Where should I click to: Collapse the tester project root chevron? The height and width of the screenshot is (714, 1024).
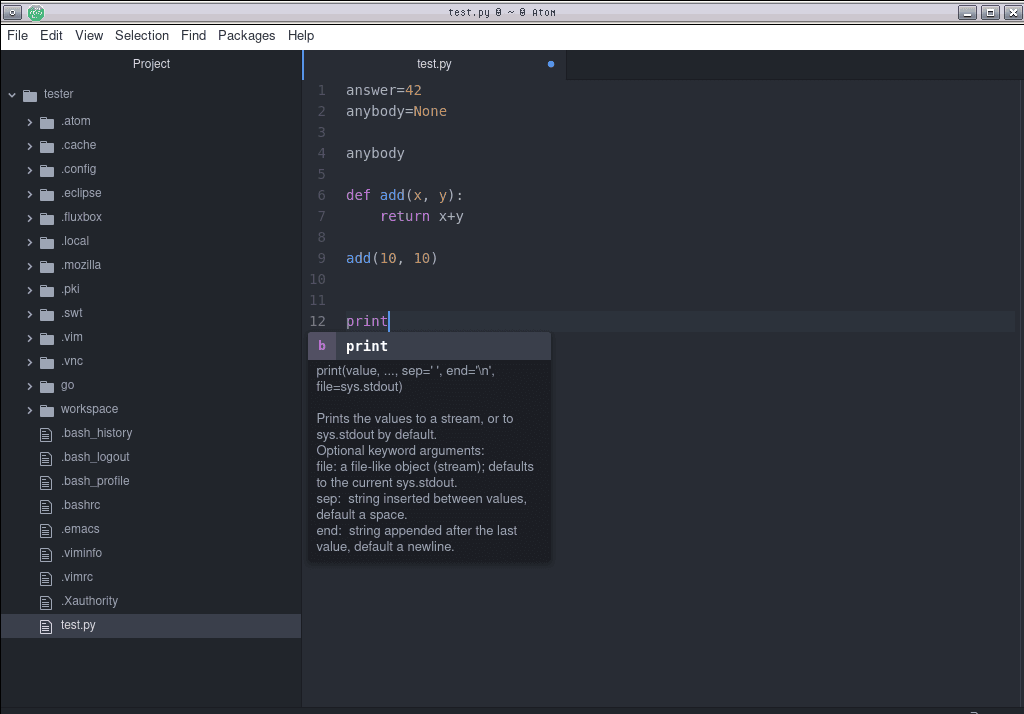(12, 95)
